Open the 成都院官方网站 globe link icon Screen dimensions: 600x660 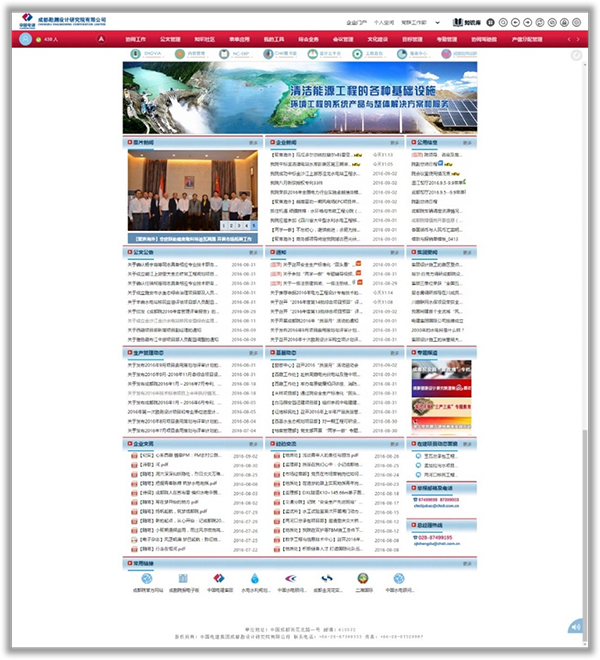pyautogui.click(x=147, y=578)
